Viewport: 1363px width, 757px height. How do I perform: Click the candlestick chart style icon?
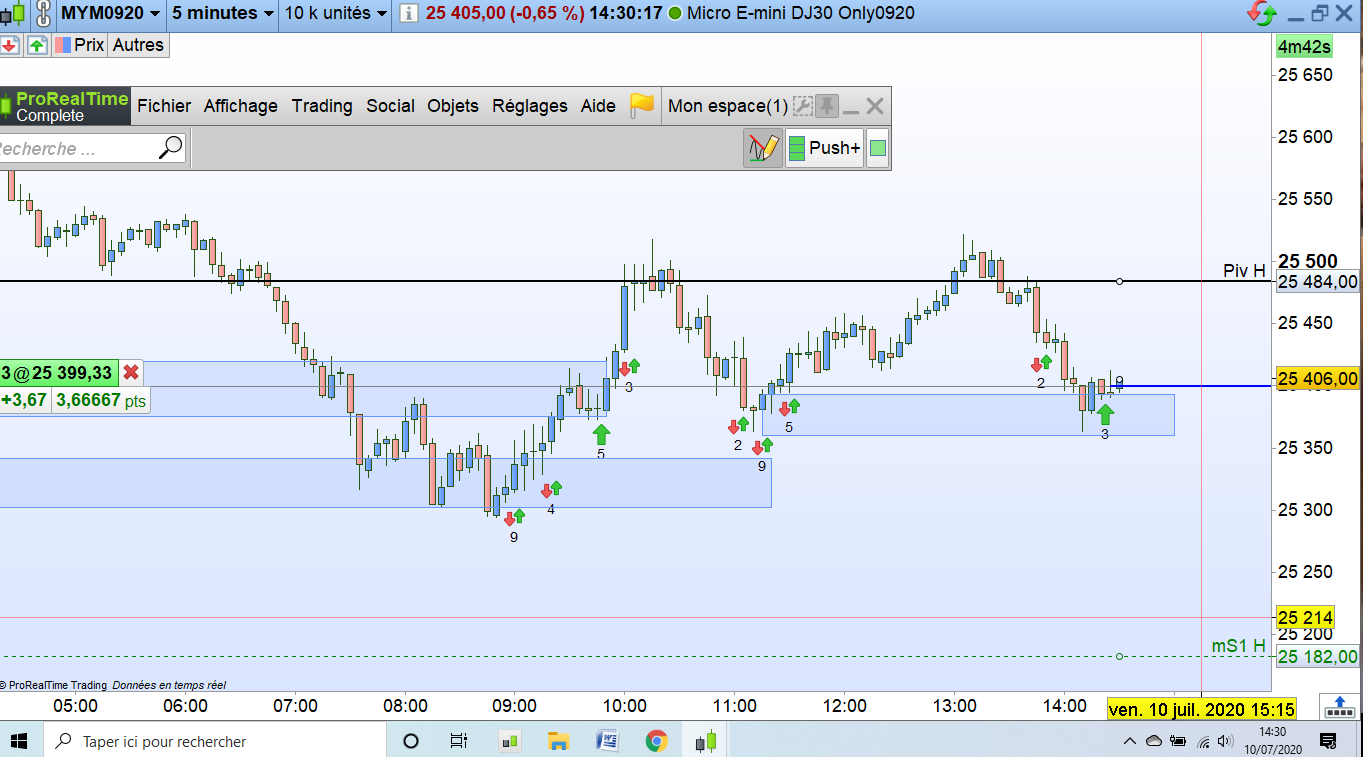click(x=14, y=14)
